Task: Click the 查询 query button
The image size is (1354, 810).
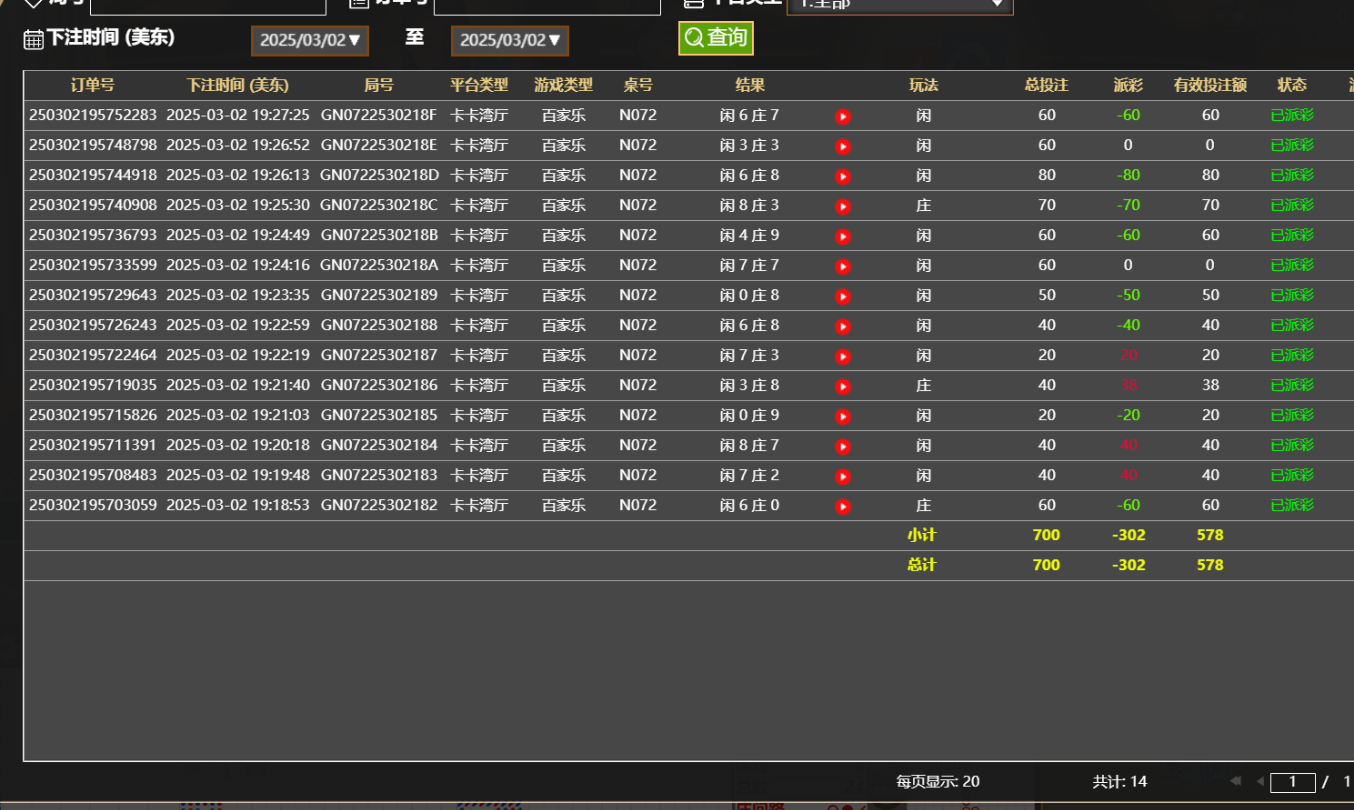Action: click(716, 38)
